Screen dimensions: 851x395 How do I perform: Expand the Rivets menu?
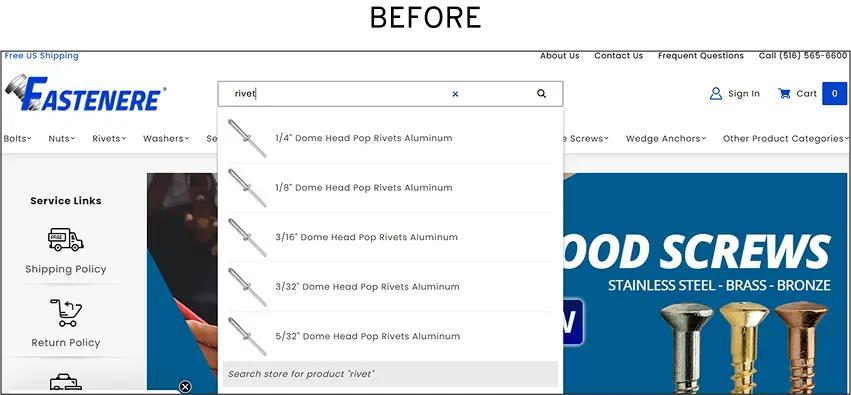pyautogui.click(x=109, y=138)
